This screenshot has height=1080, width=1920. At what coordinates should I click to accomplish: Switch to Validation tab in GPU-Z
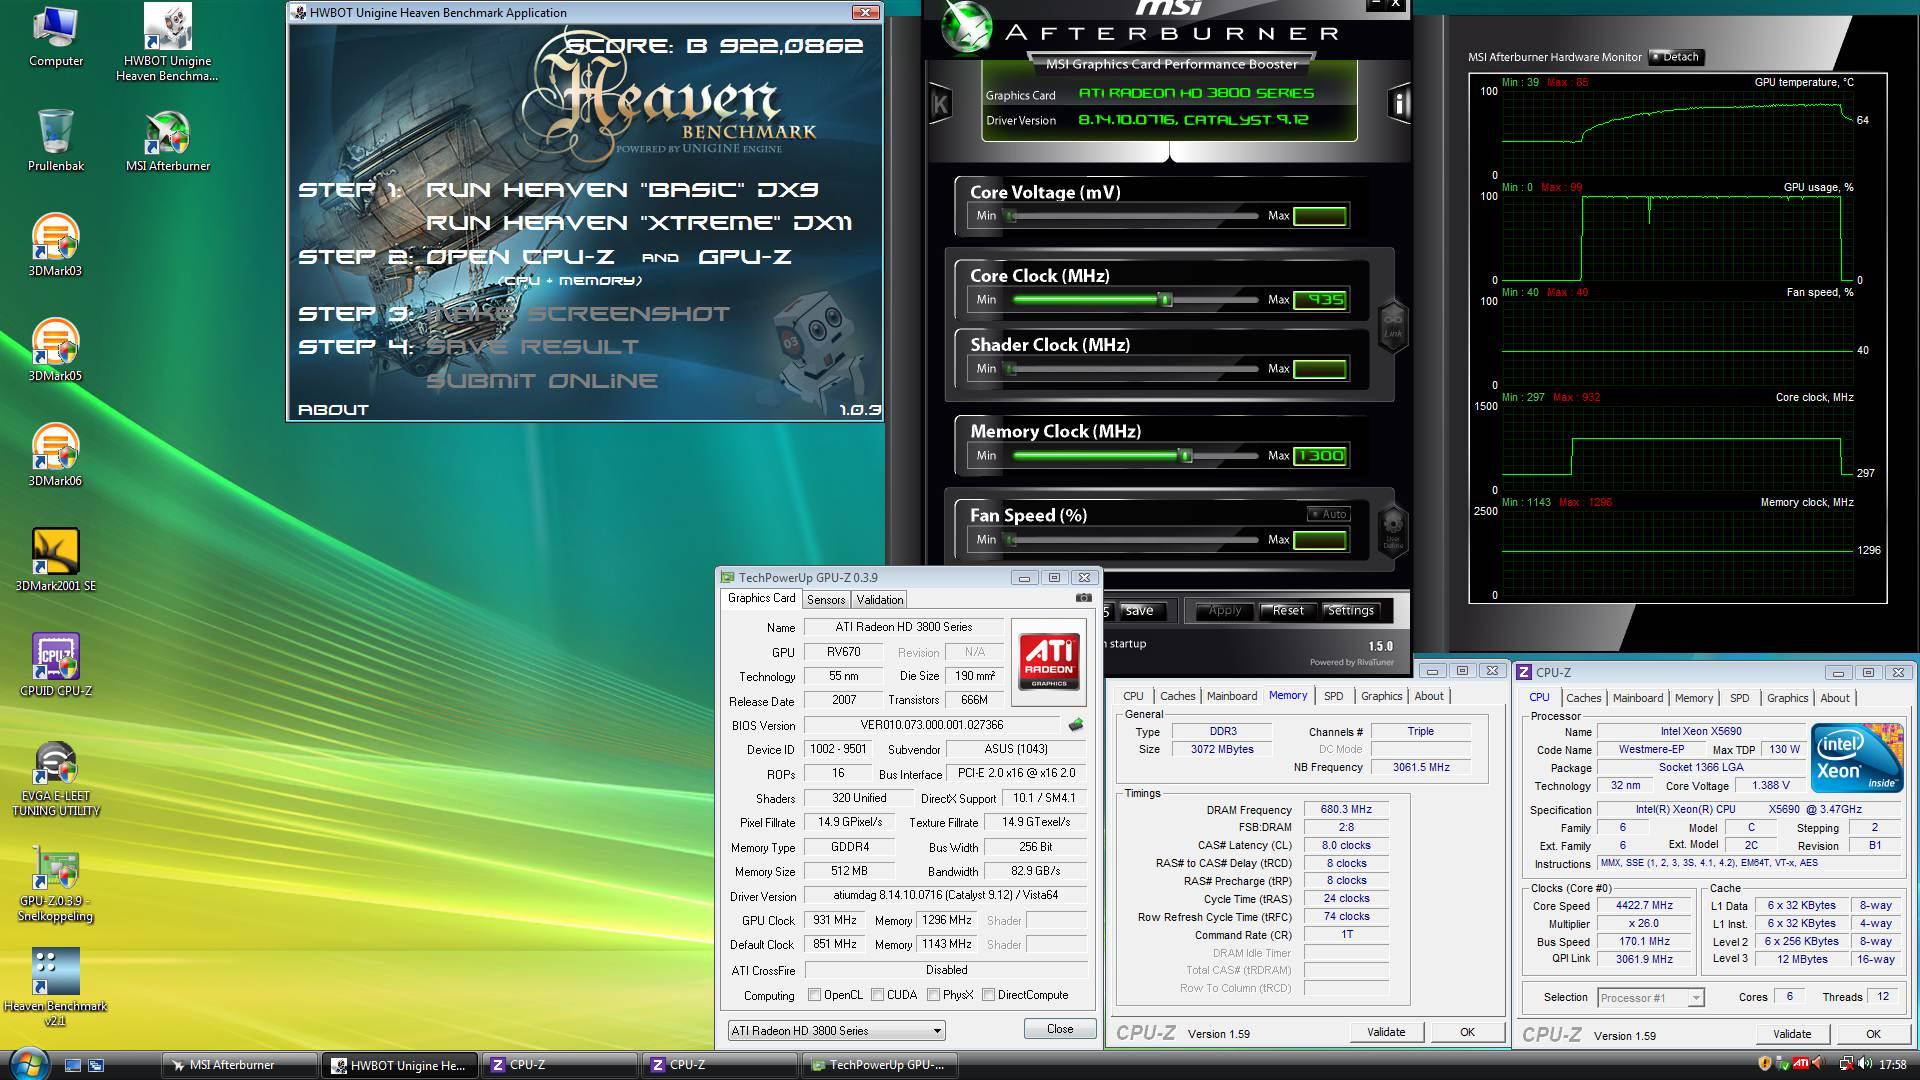[880, 600]
